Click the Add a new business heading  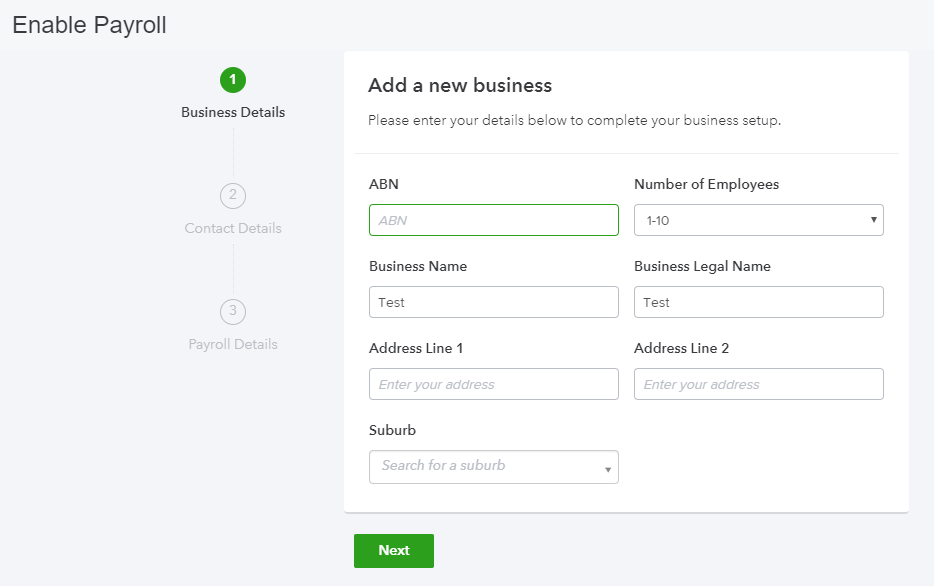(x=460, y=86)
